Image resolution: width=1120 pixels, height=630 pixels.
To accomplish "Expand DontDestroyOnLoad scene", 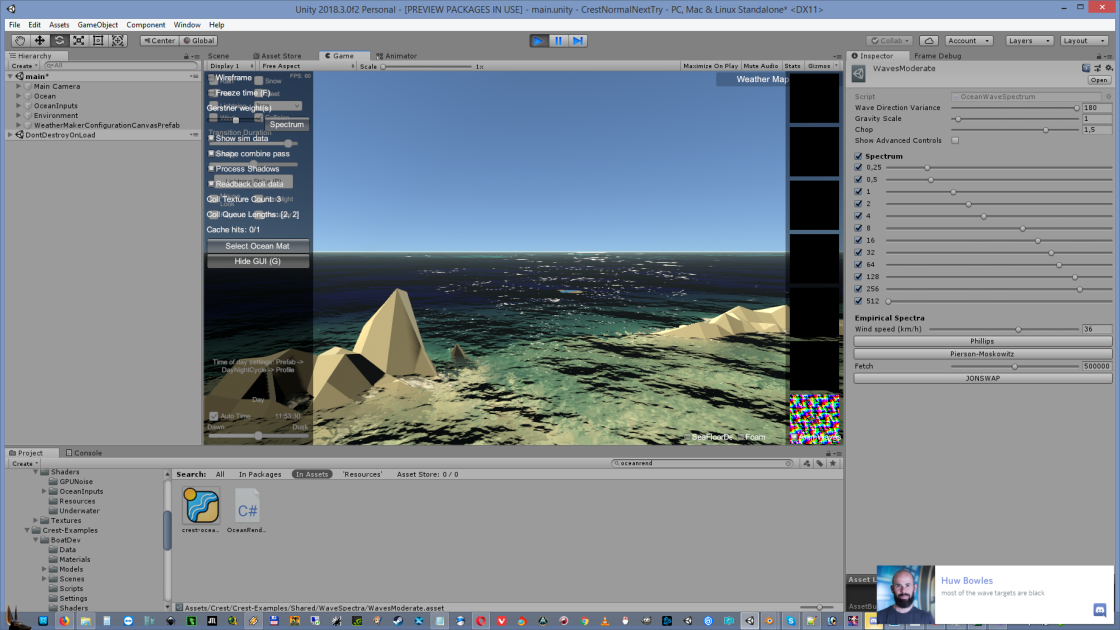I will click(10, 135).
